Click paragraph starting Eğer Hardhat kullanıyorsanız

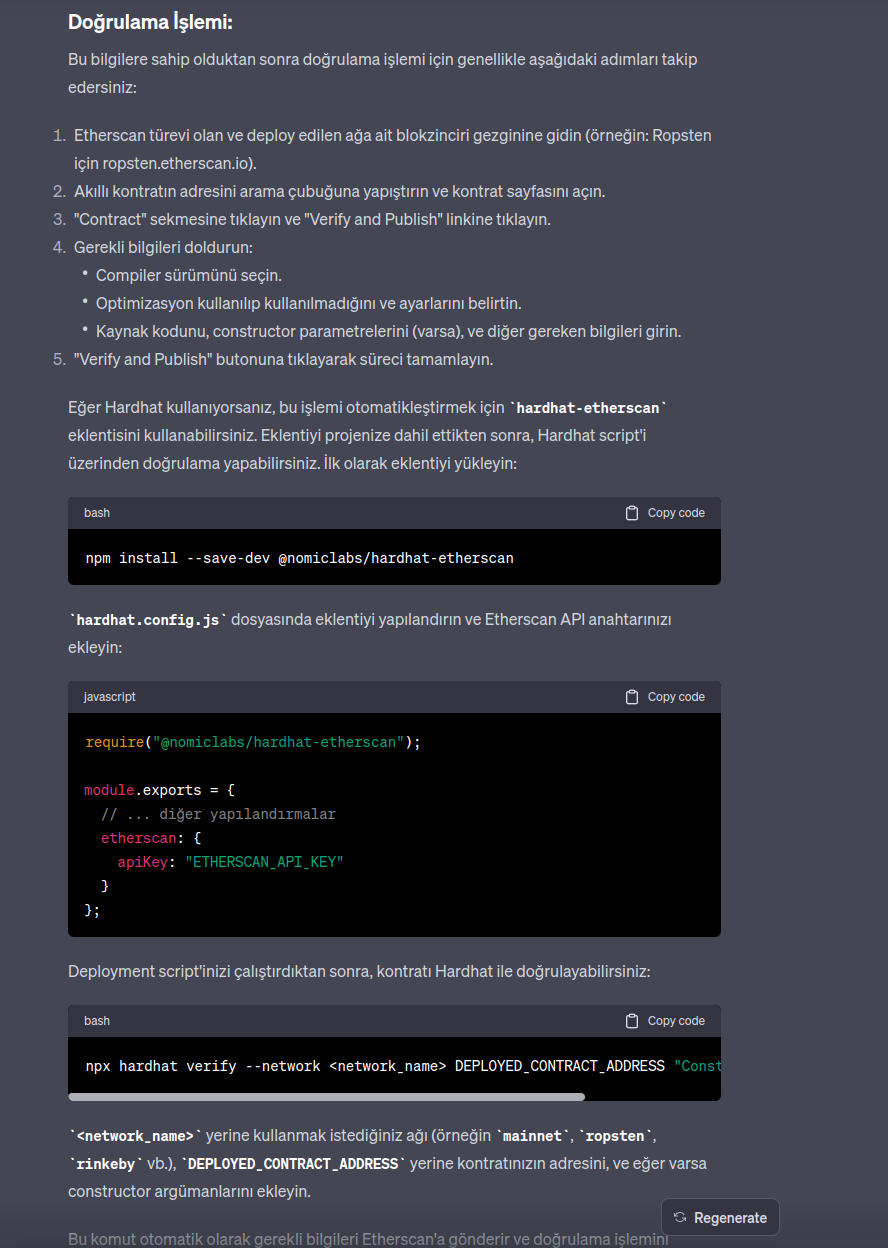pos(367,436)
